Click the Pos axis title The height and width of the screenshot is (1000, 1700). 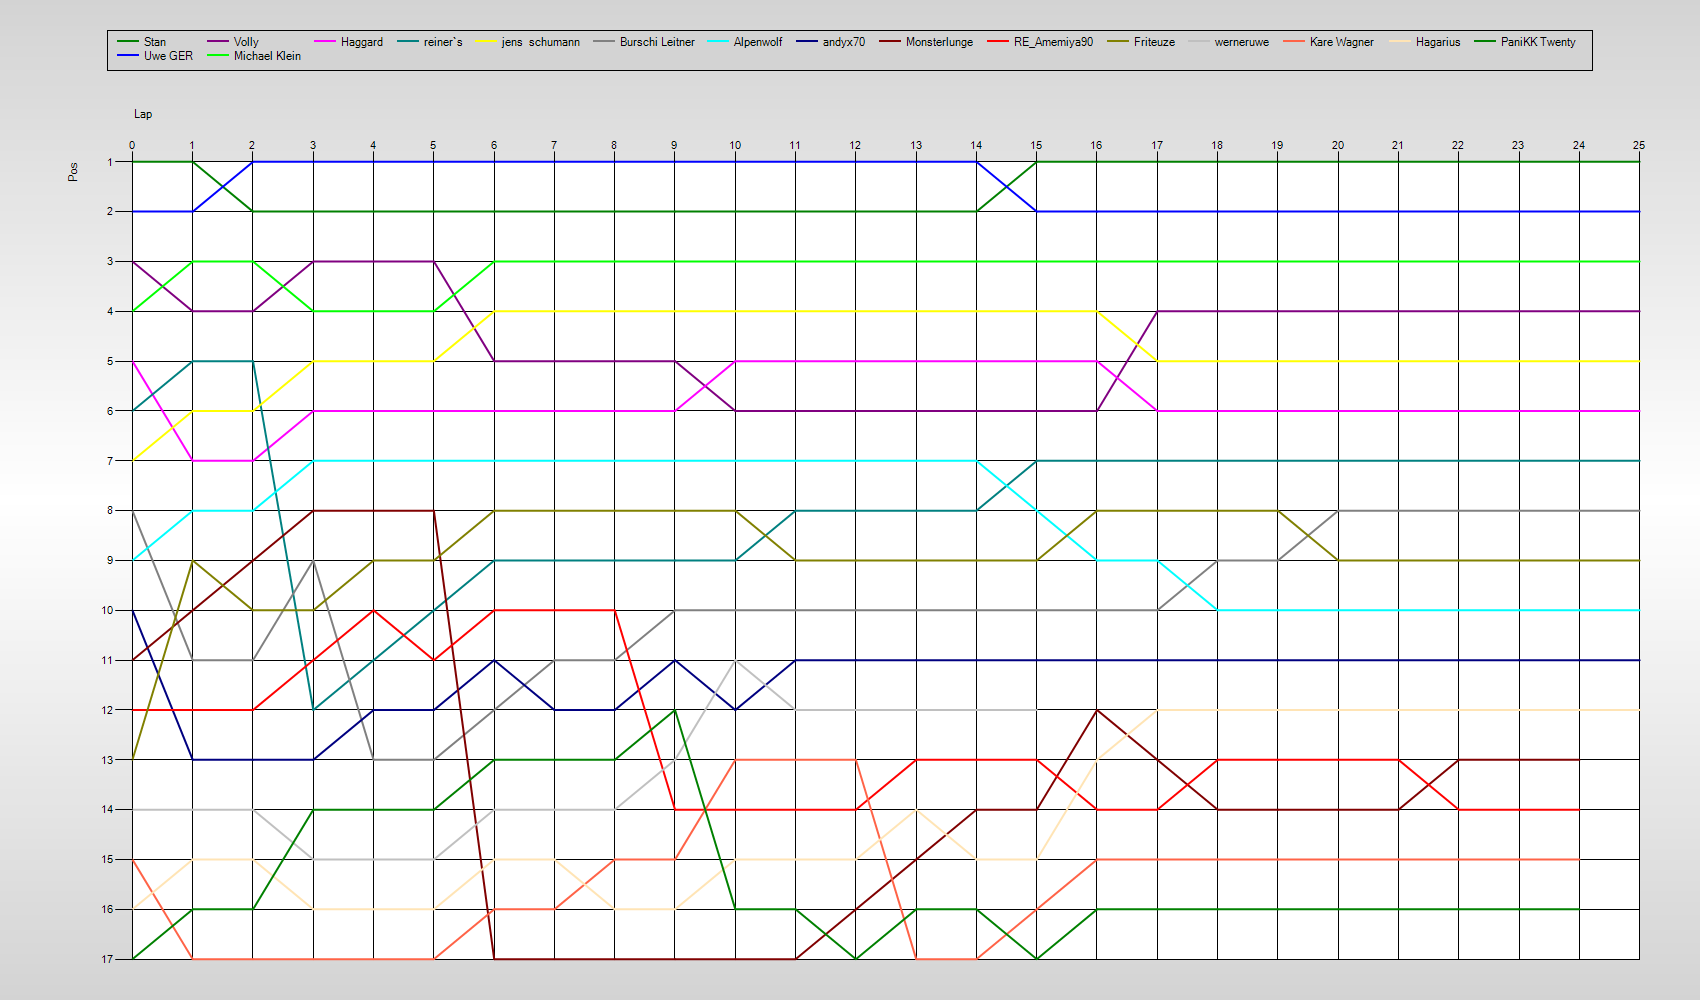(x=73, y=172)
